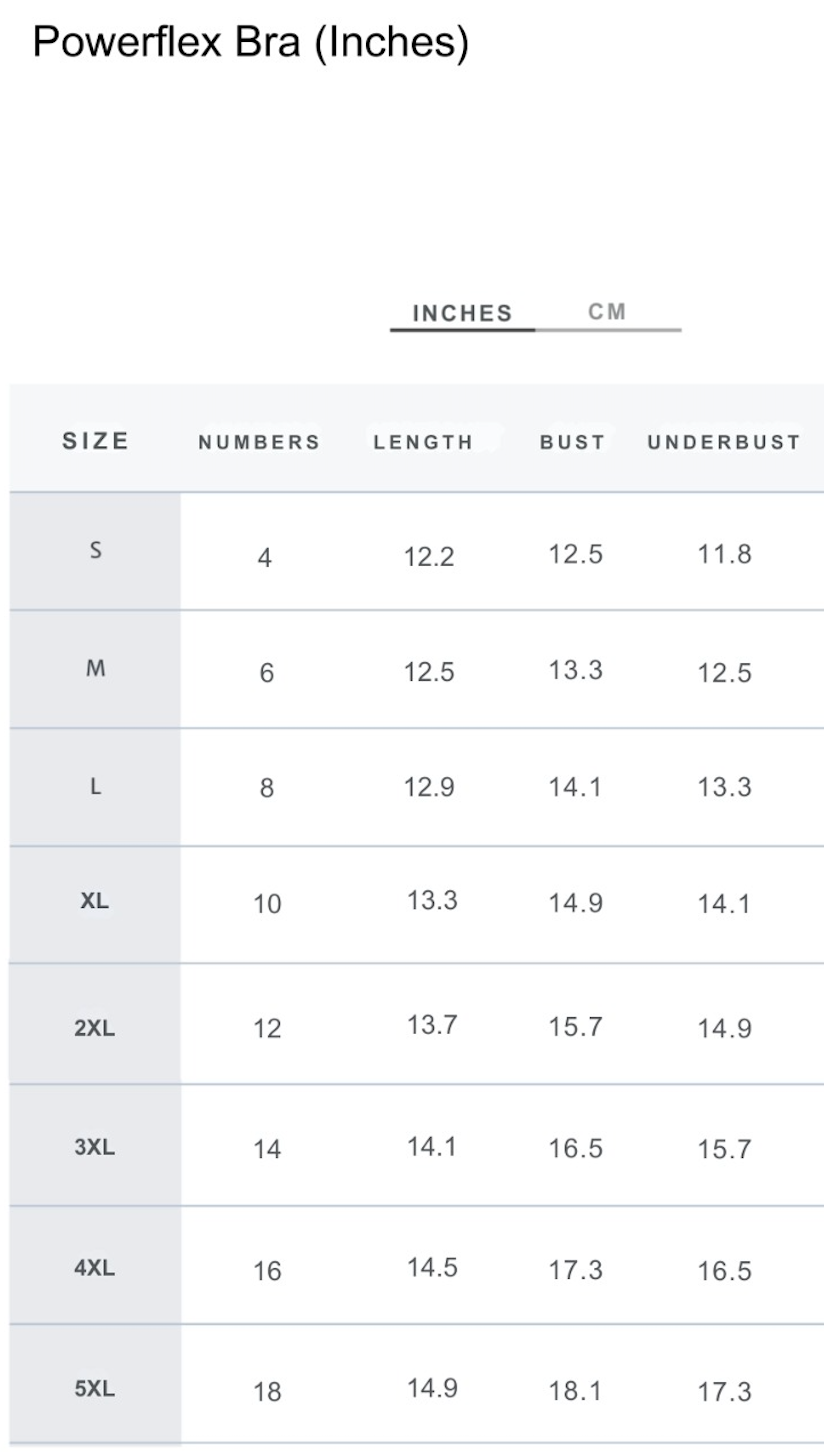824x1452 pixels.
Task: Click the 13.7 length value for 2XL
Action: point(432,1024)
